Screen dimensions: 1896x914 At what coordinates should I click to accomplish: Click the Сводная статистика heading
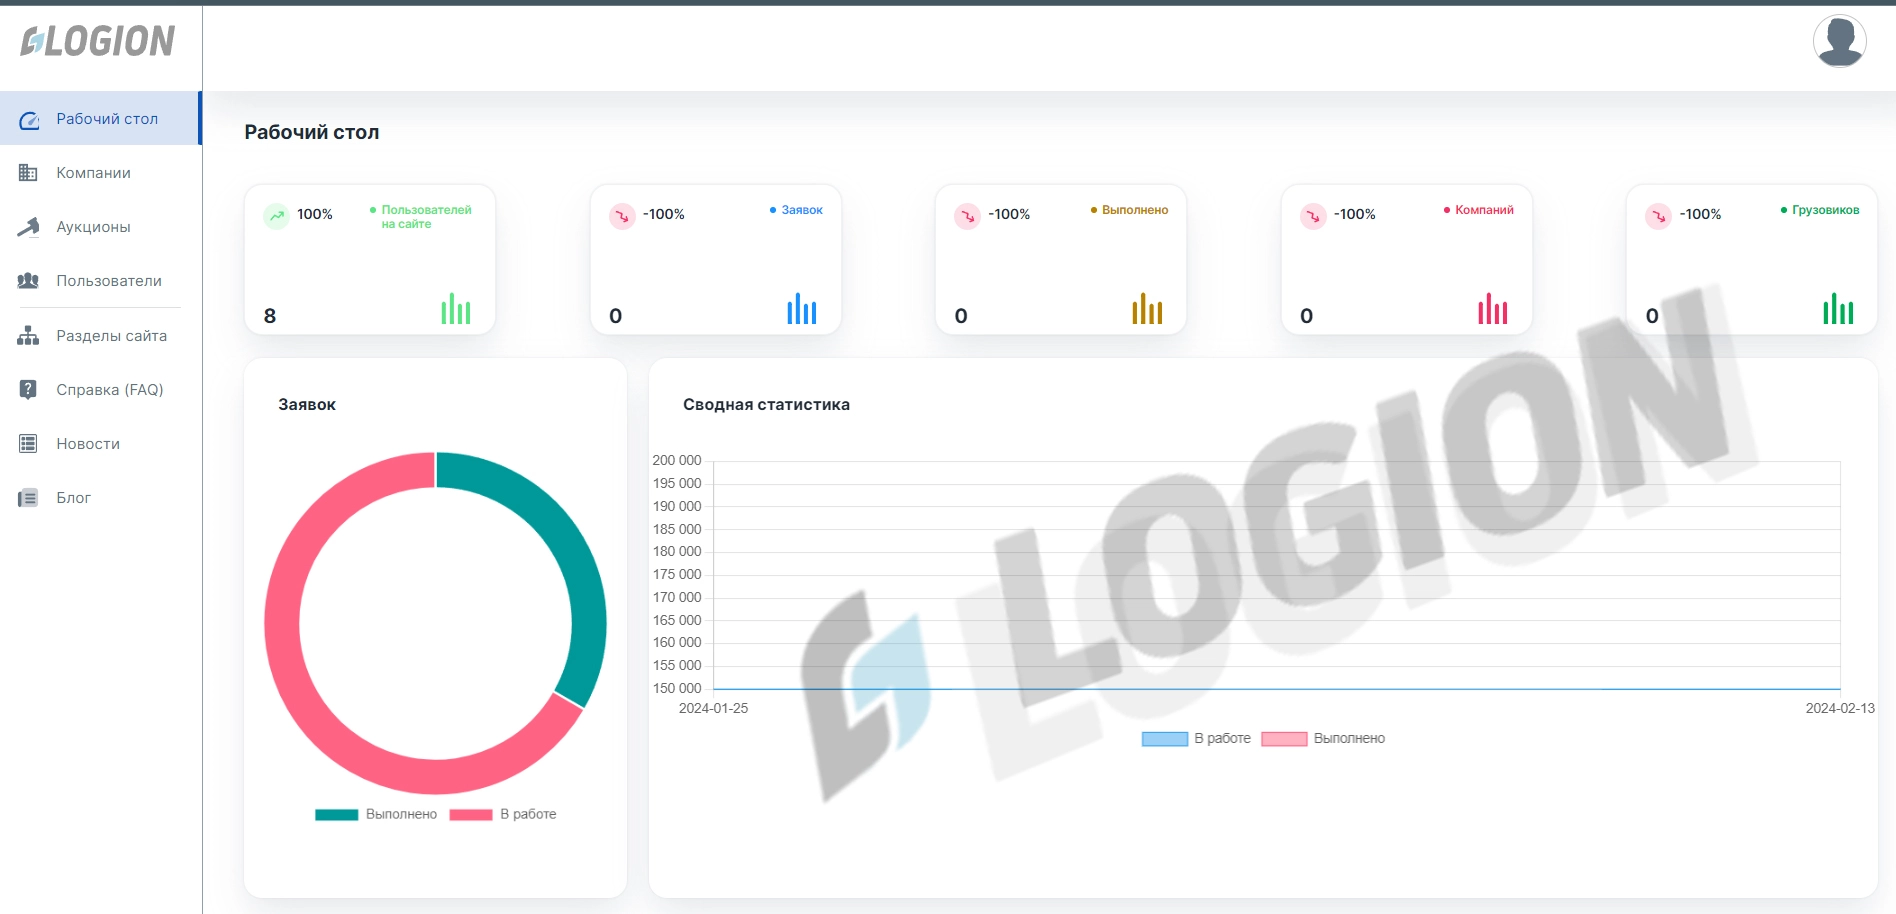(x=766, y=405)
